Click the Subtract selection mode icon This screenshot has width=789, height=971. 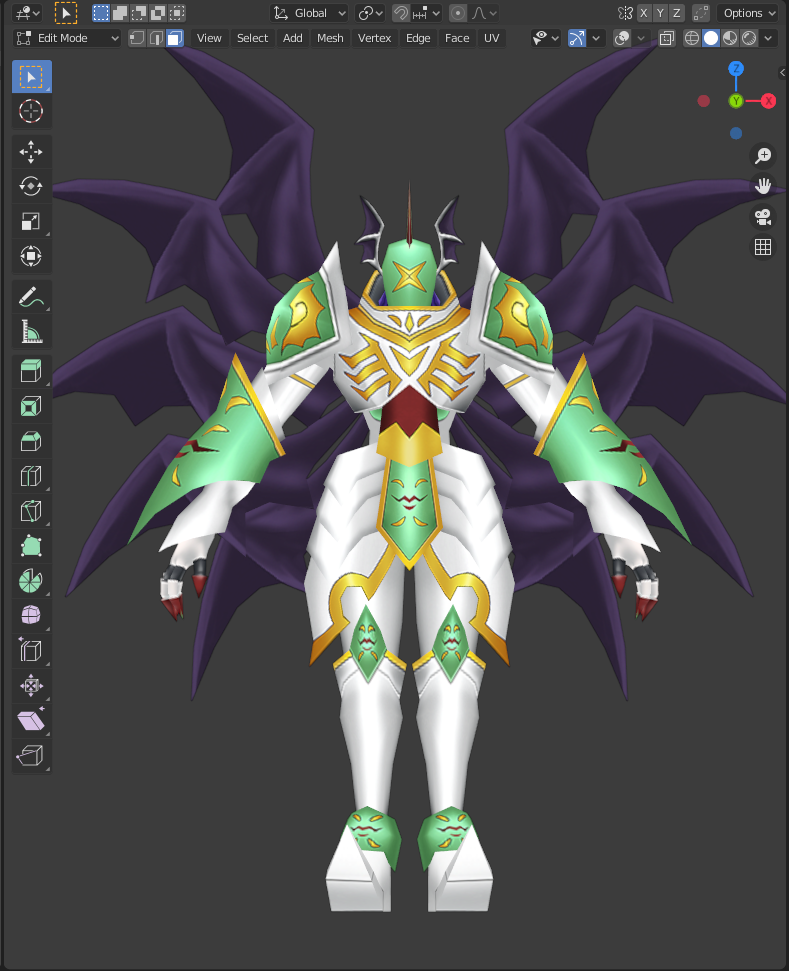[x=139, y=13]
